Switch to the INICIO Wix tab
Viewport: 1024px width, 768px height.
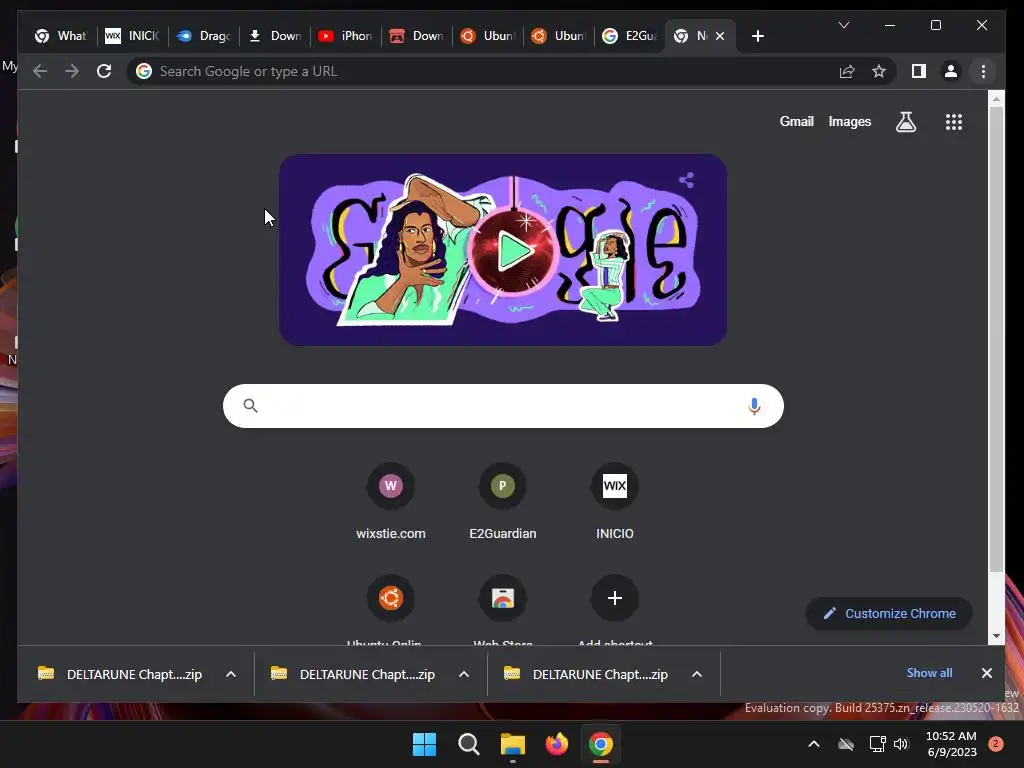click(132, 36)
